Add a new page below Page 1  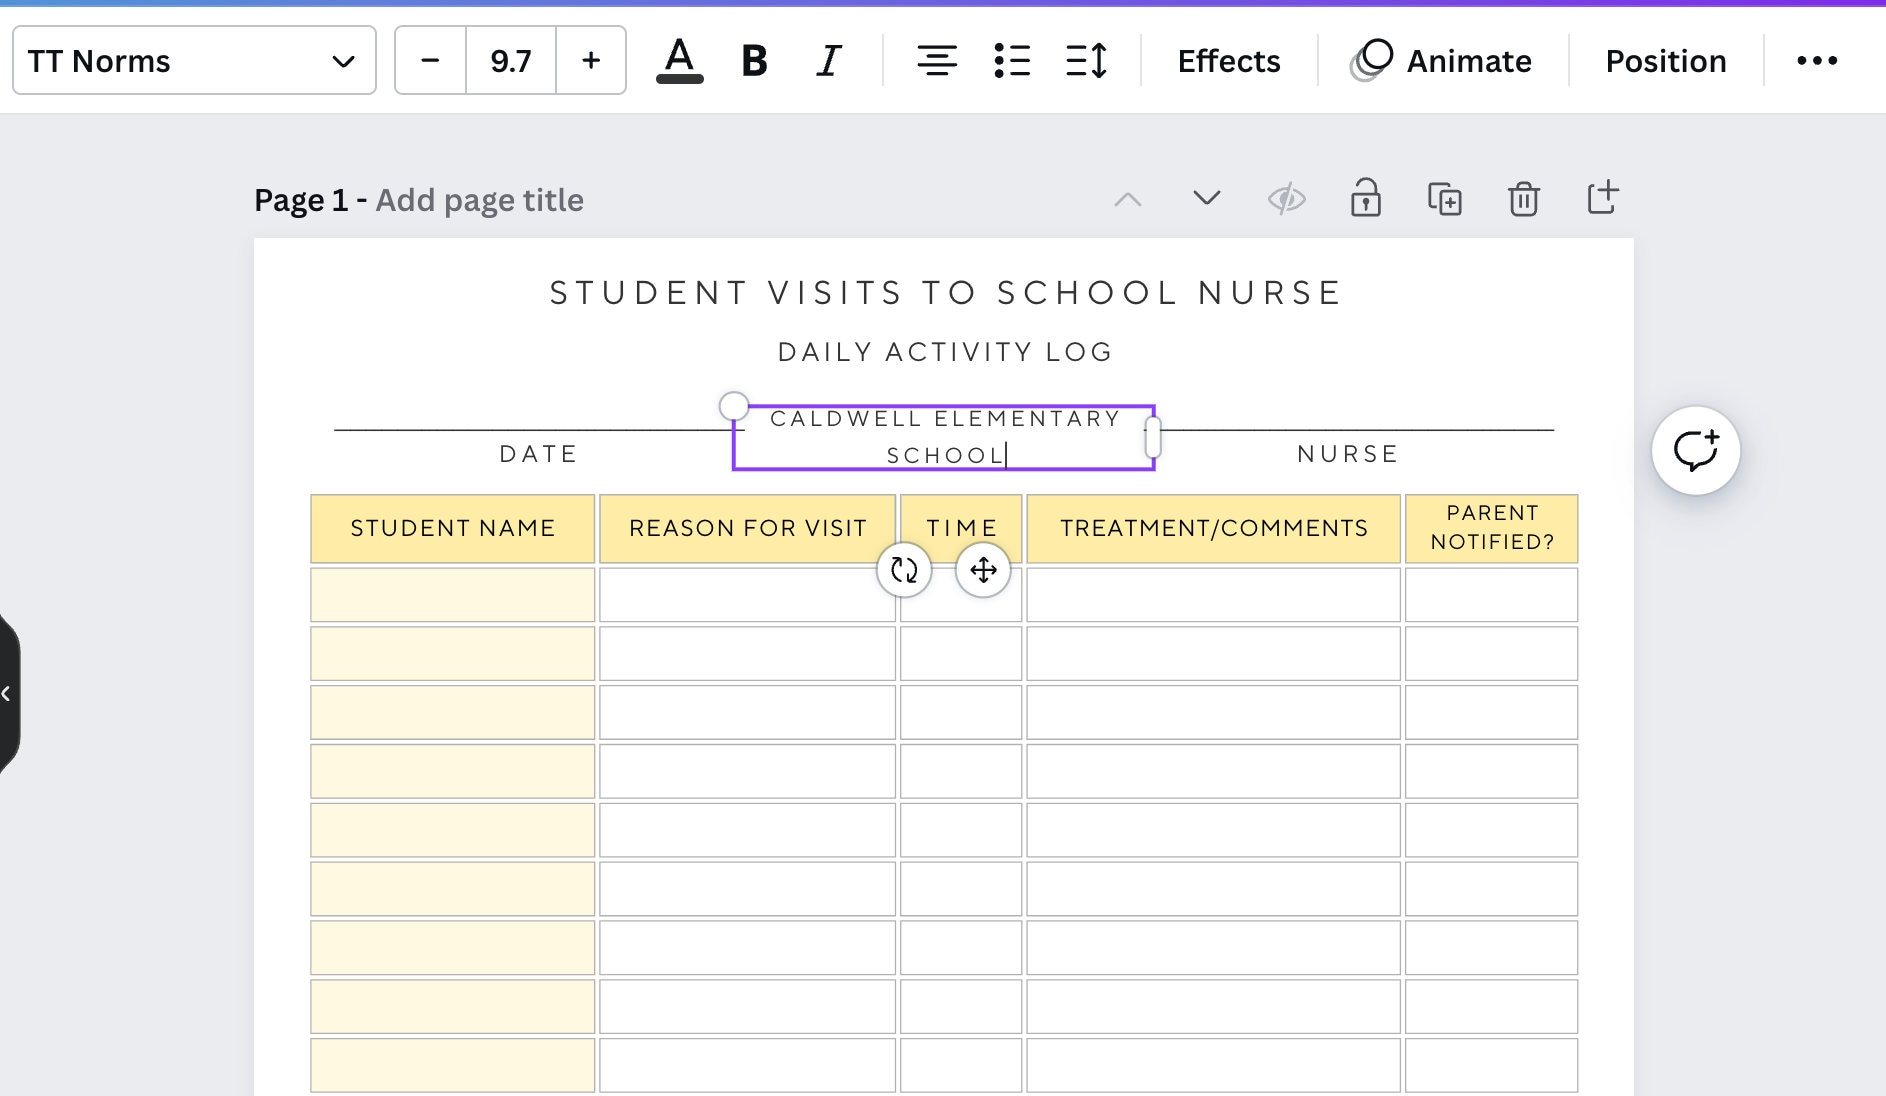coord(1603,199)
